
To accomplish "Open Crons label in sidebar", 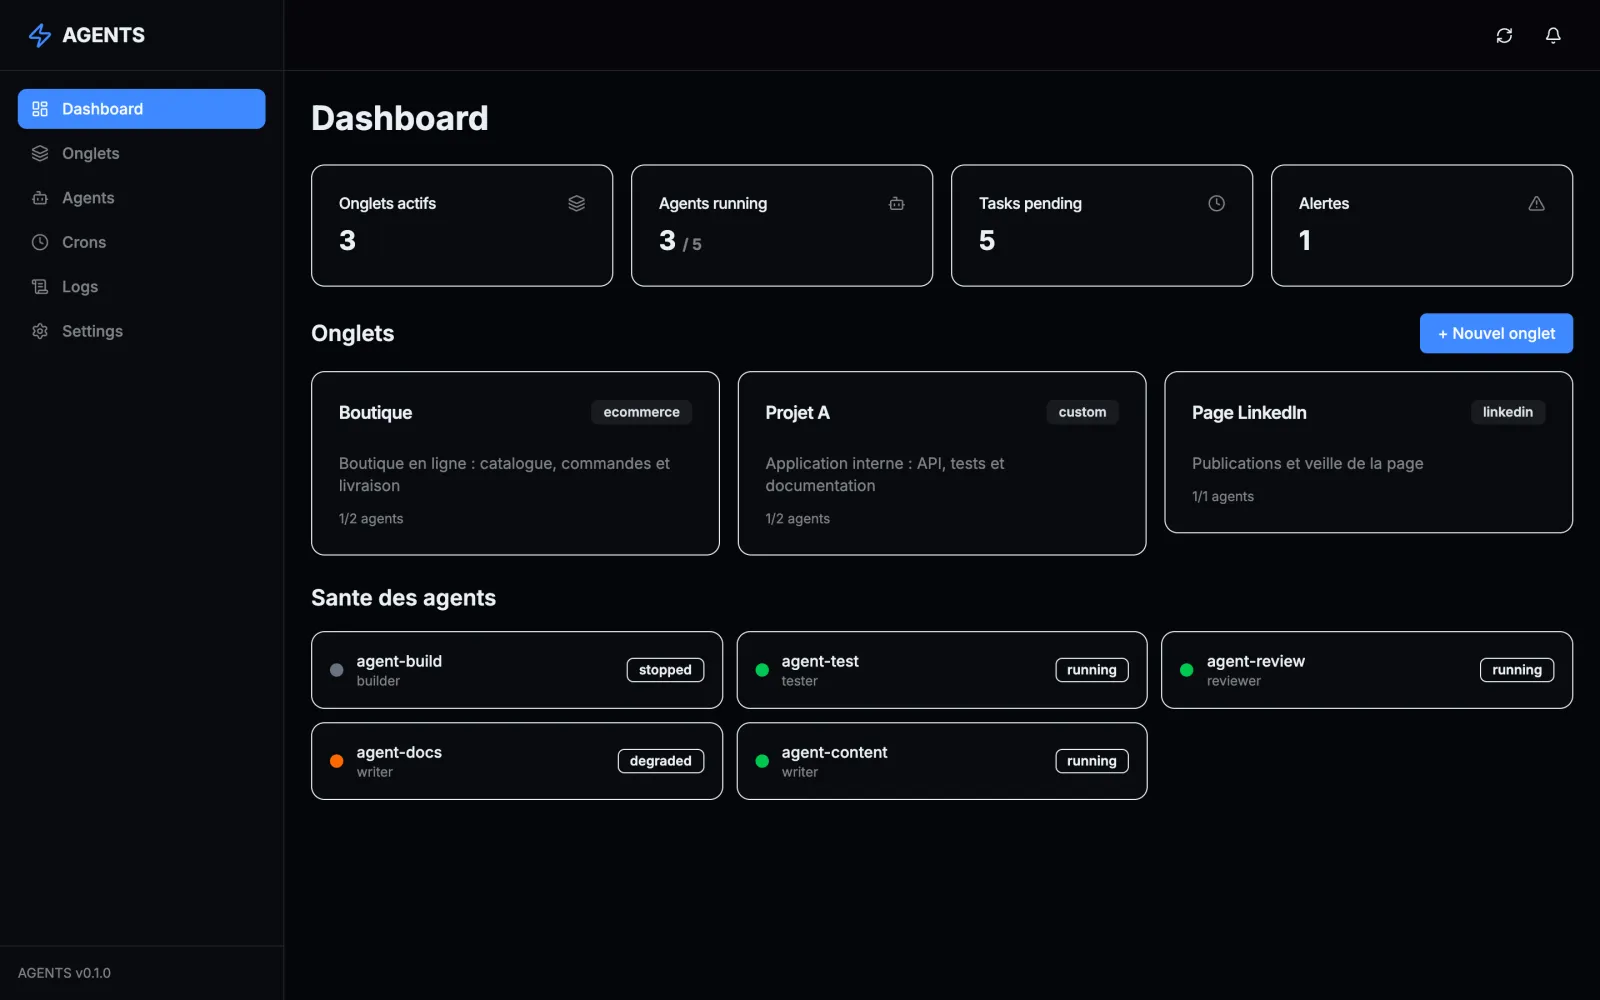I will tap(84, 242).
